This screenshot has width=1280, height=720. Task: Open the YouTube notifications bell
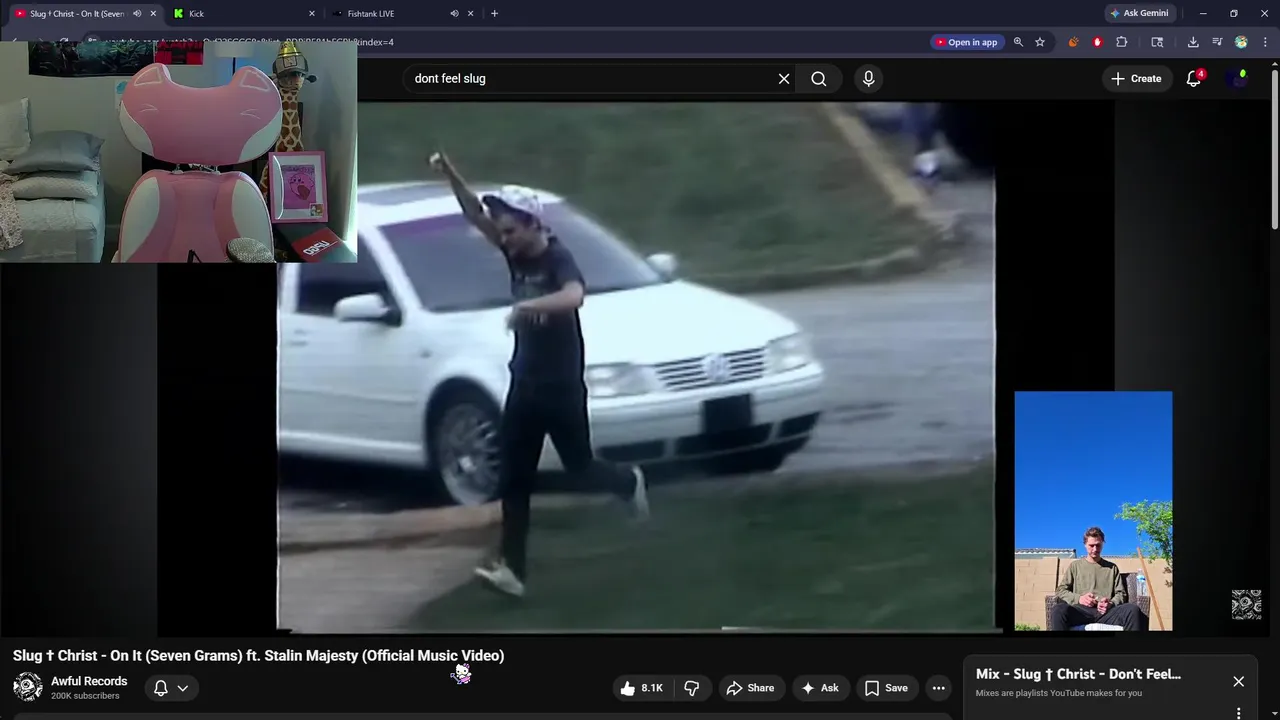[x=1194, y=78]
